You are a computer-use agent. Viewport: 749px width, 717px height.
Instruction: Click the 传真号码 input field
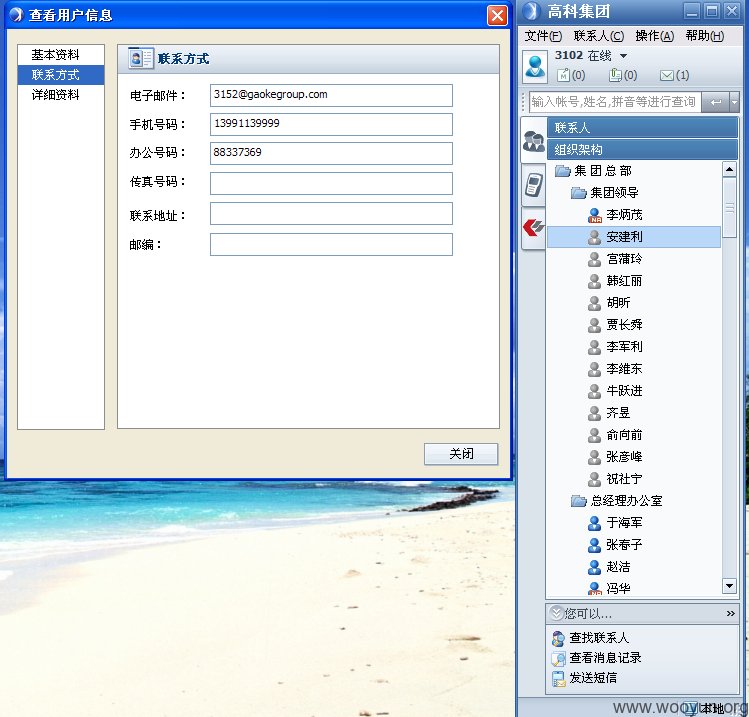(x=331, y=183)
